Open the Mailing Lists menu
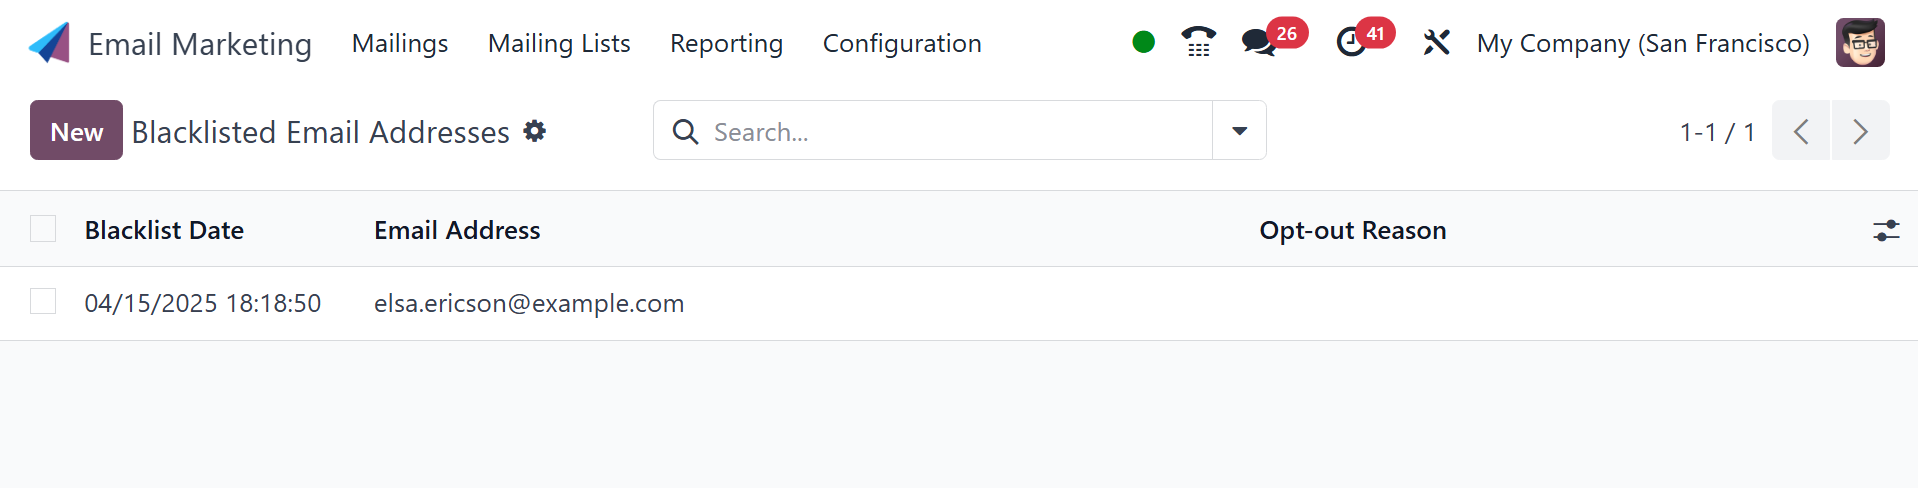The width and height of the screenshot is (1918, 488). [x=559, y=43]
